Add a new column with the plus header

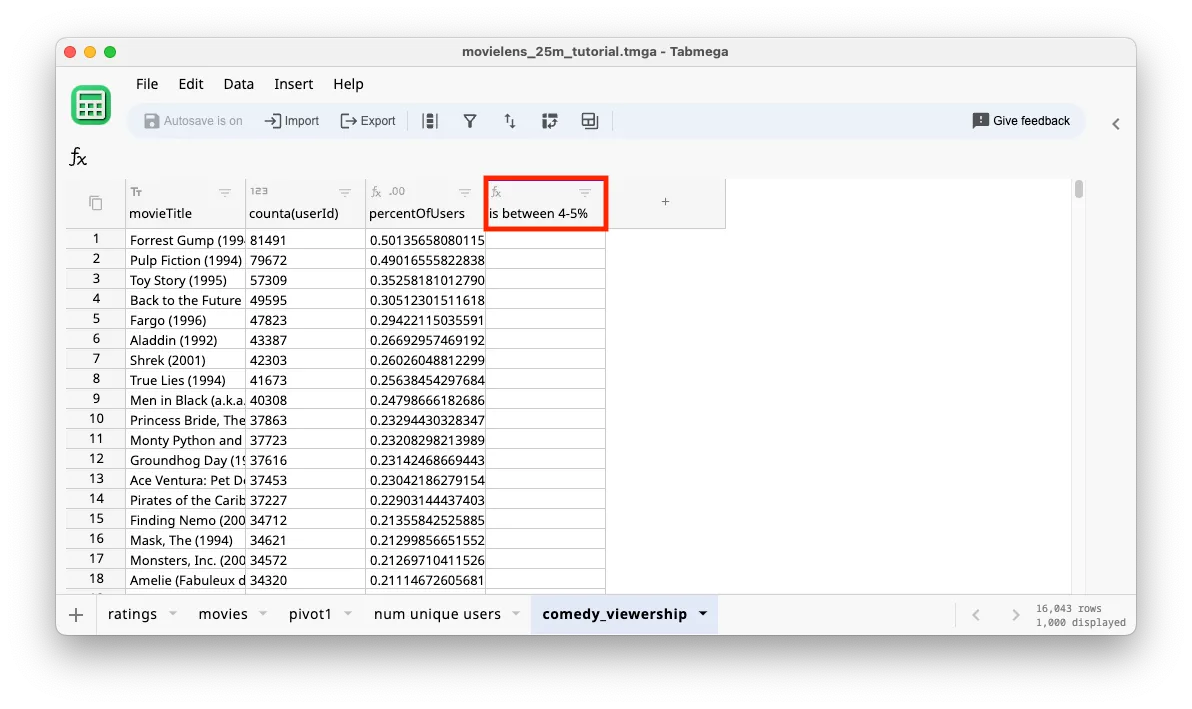click(x=665, y=201)
